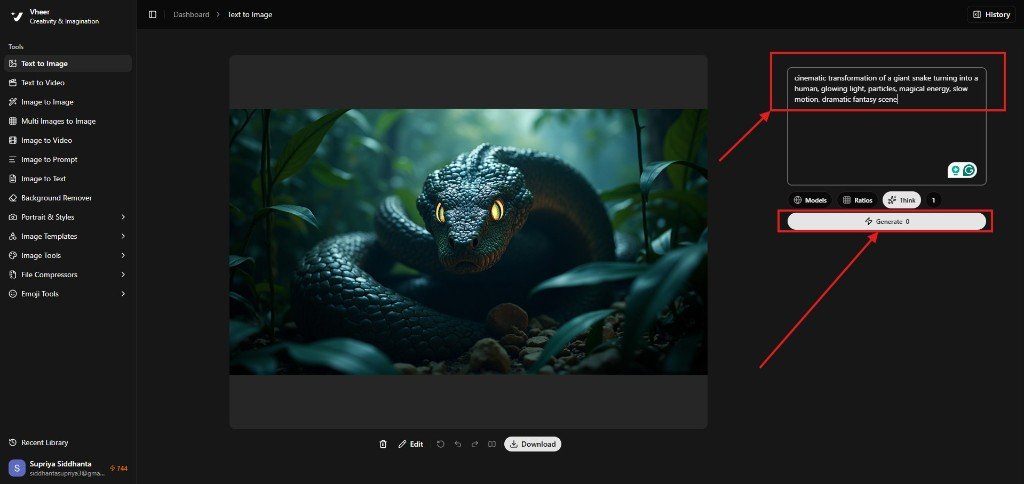
Task: Toggle the sidebar panel icon
Action: pos(153,14)
